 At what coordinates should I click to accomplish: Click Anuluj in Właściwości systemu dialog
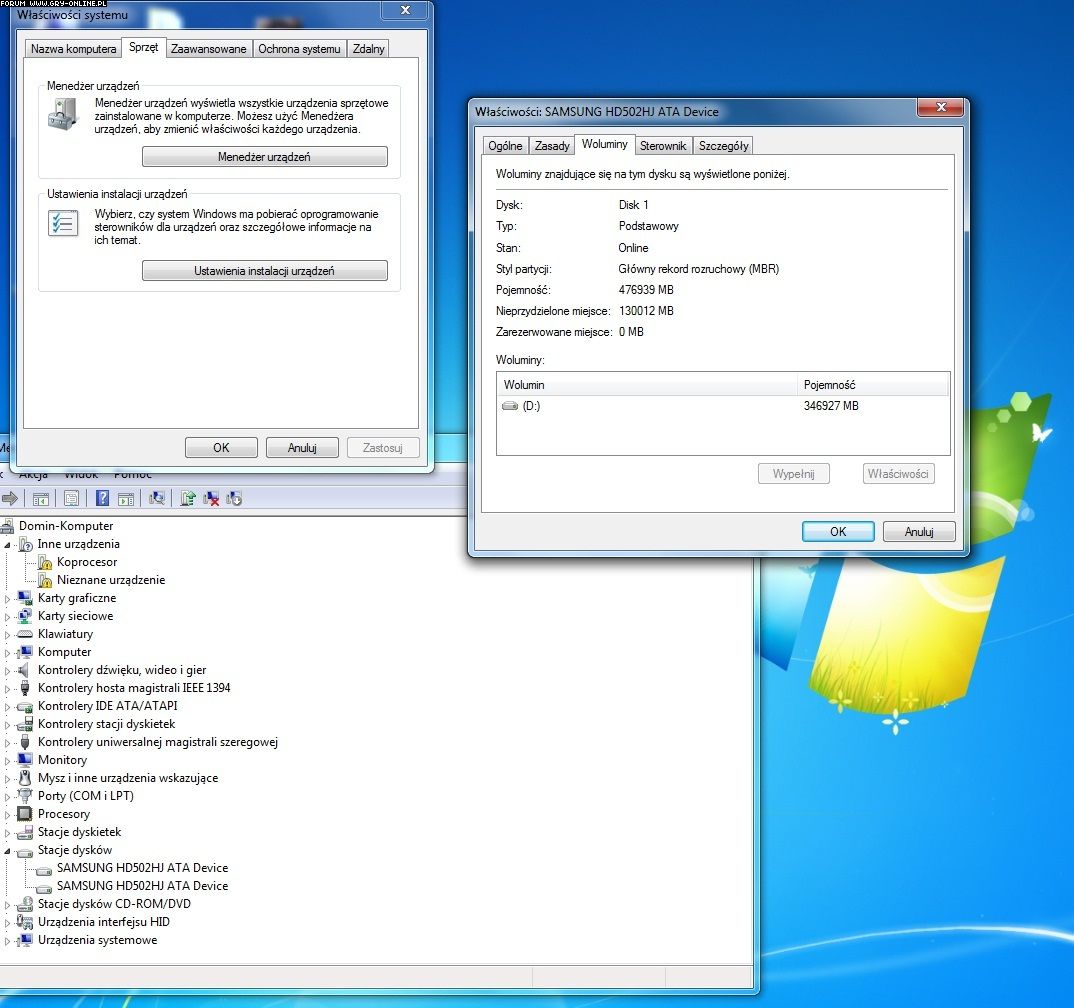(x=302, y=448)
